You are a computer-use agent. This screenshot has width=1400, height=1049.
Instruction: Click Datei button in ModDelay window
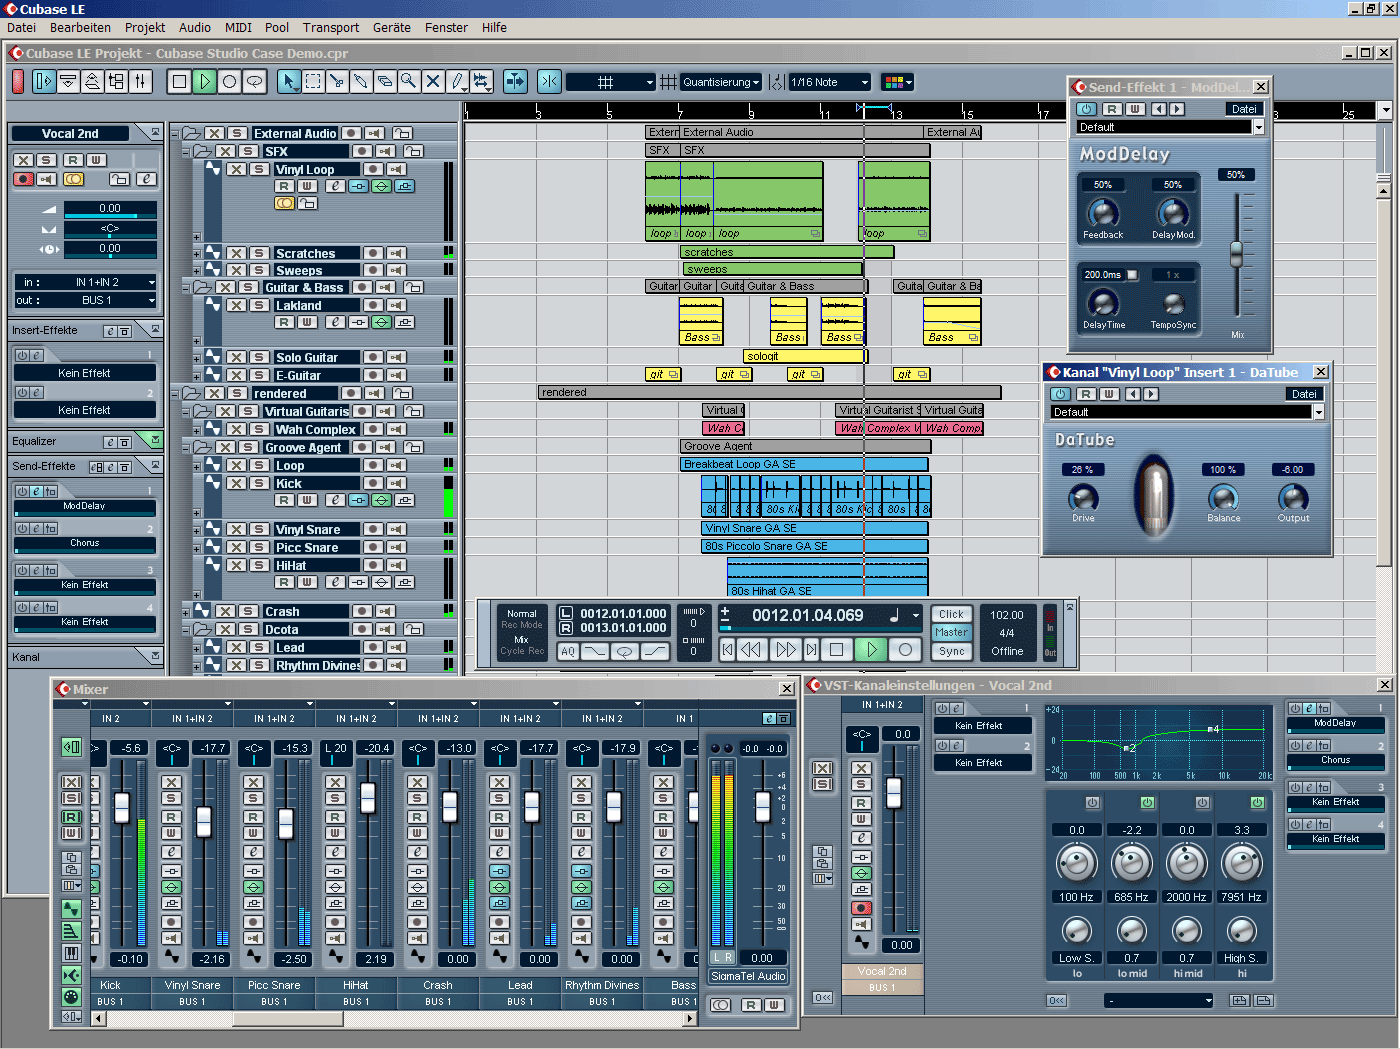pos(1244,109)
